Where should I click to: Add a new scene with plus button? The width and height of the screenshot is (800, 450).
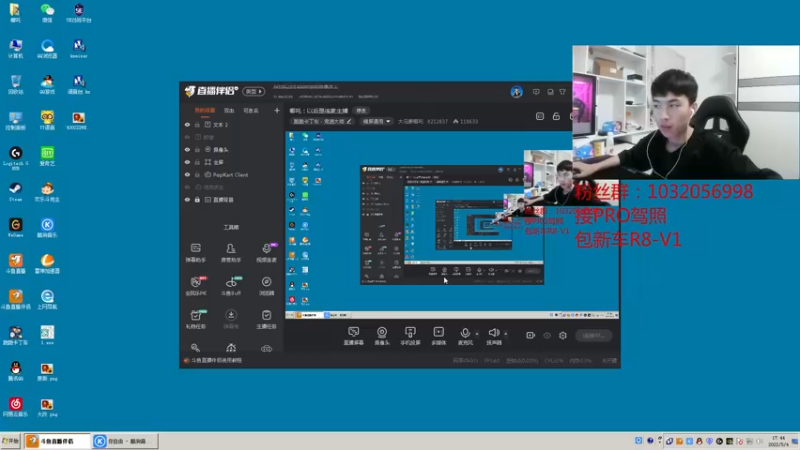point(277,110)
